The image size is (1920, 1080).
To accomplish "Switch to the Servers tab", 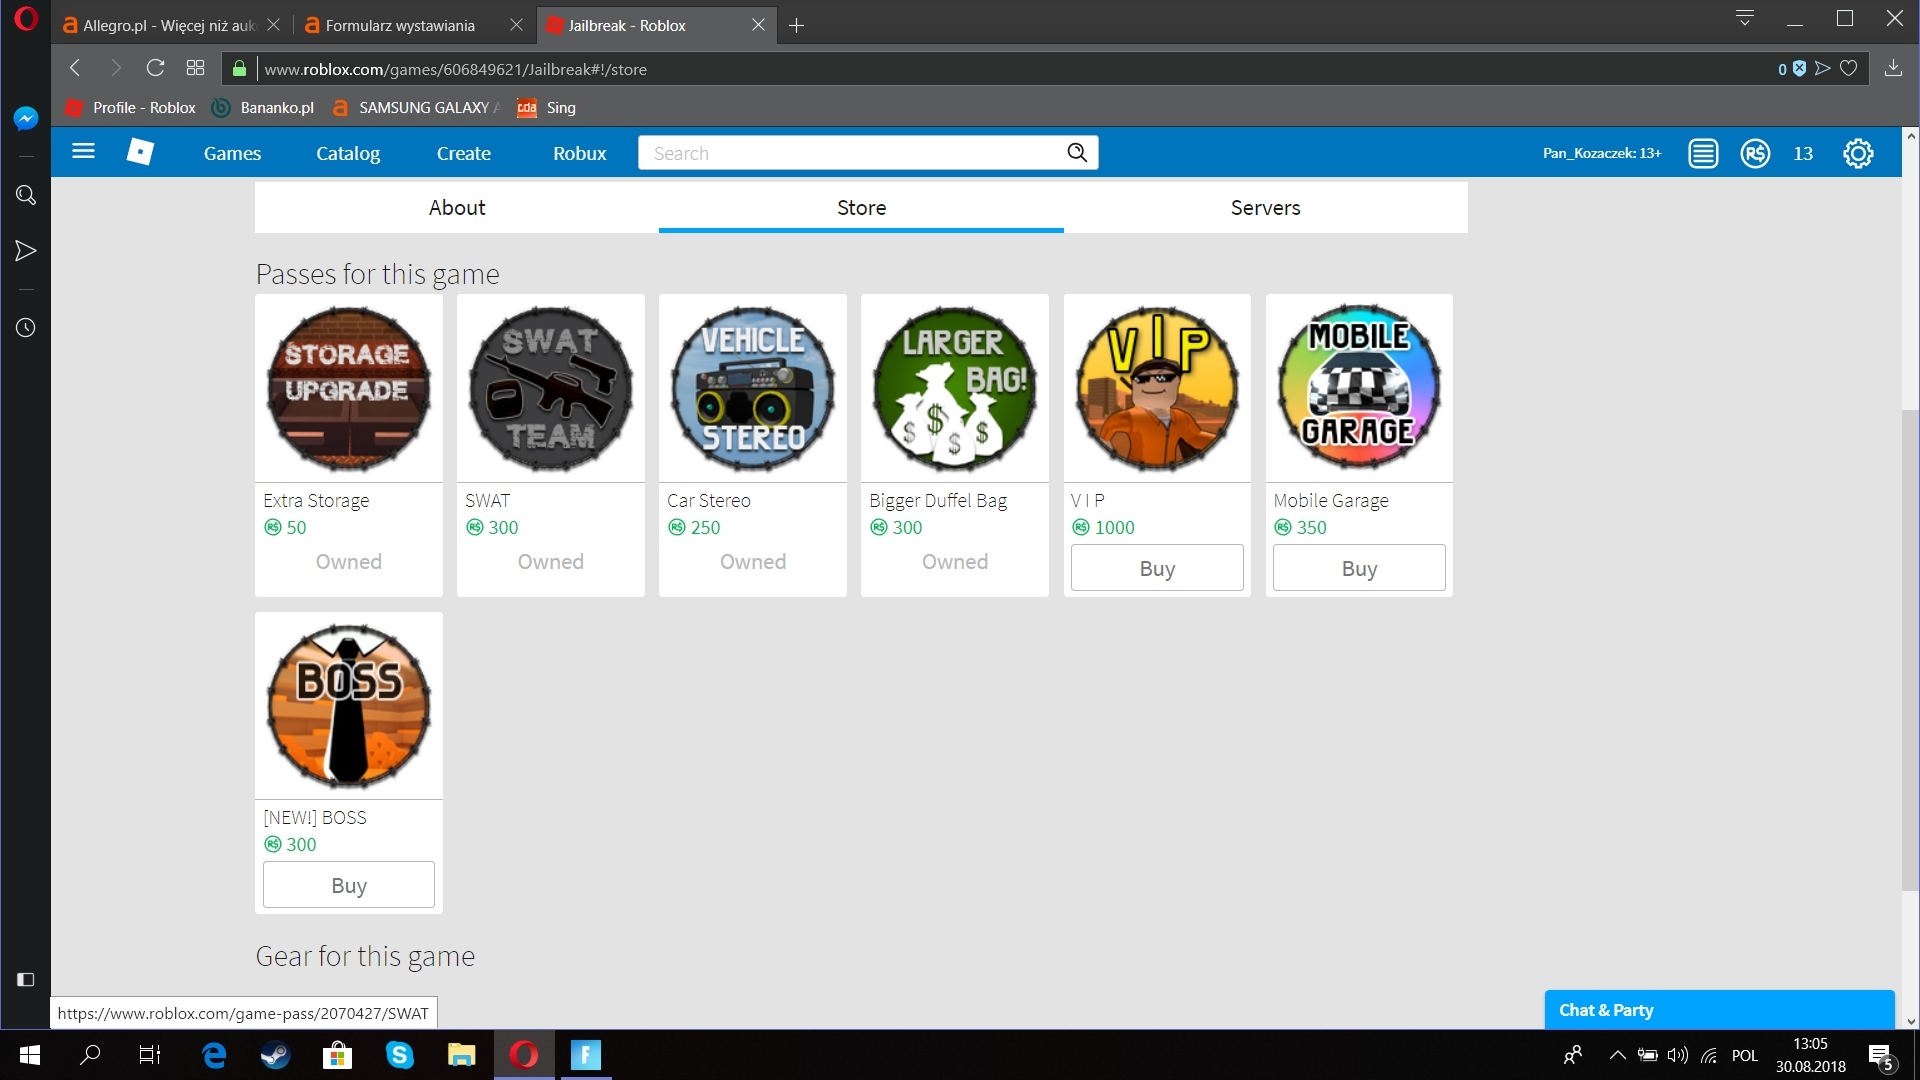I will [x=1265, y=207].
